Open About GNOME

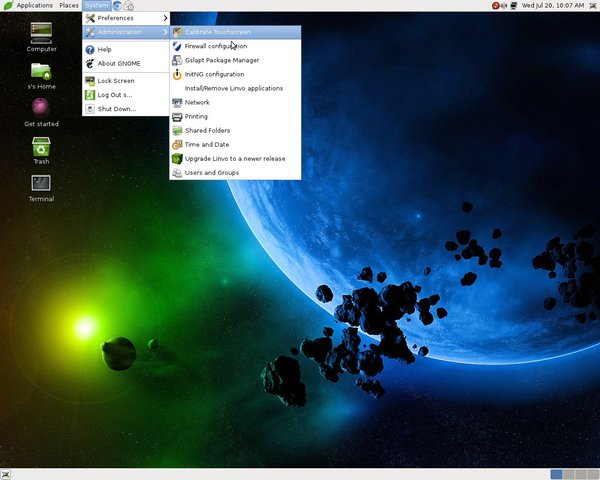coord(126,64)
